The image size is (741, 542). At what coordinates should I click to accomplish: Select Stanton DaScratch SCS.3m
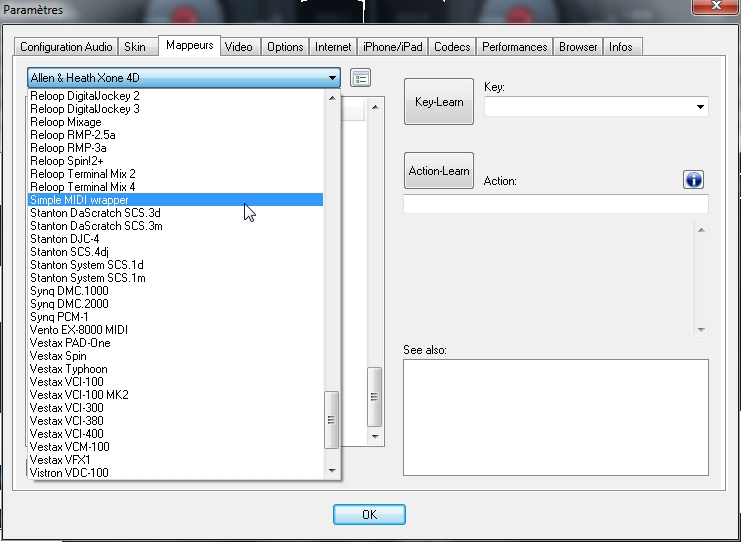point(175,226)
